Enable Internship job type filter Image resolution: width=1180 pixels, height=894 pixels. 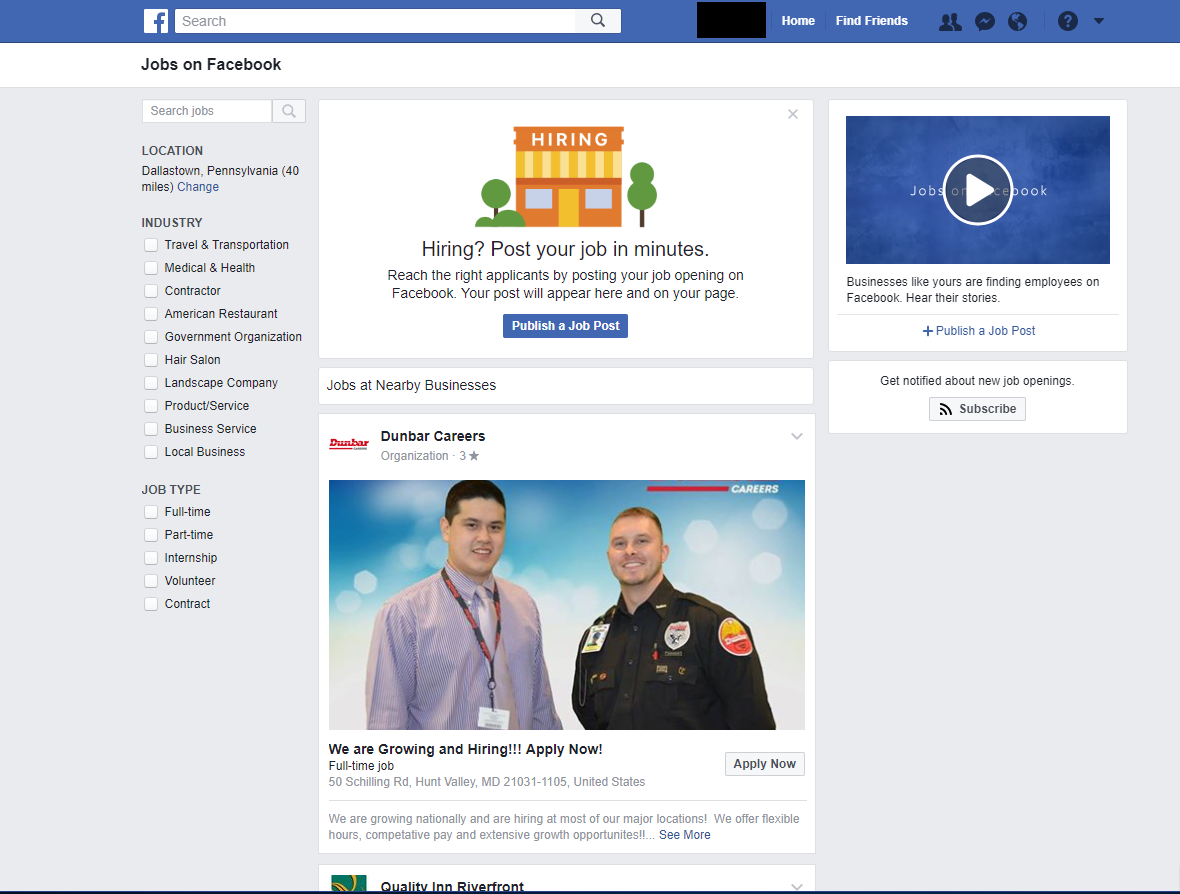point(151,558)
